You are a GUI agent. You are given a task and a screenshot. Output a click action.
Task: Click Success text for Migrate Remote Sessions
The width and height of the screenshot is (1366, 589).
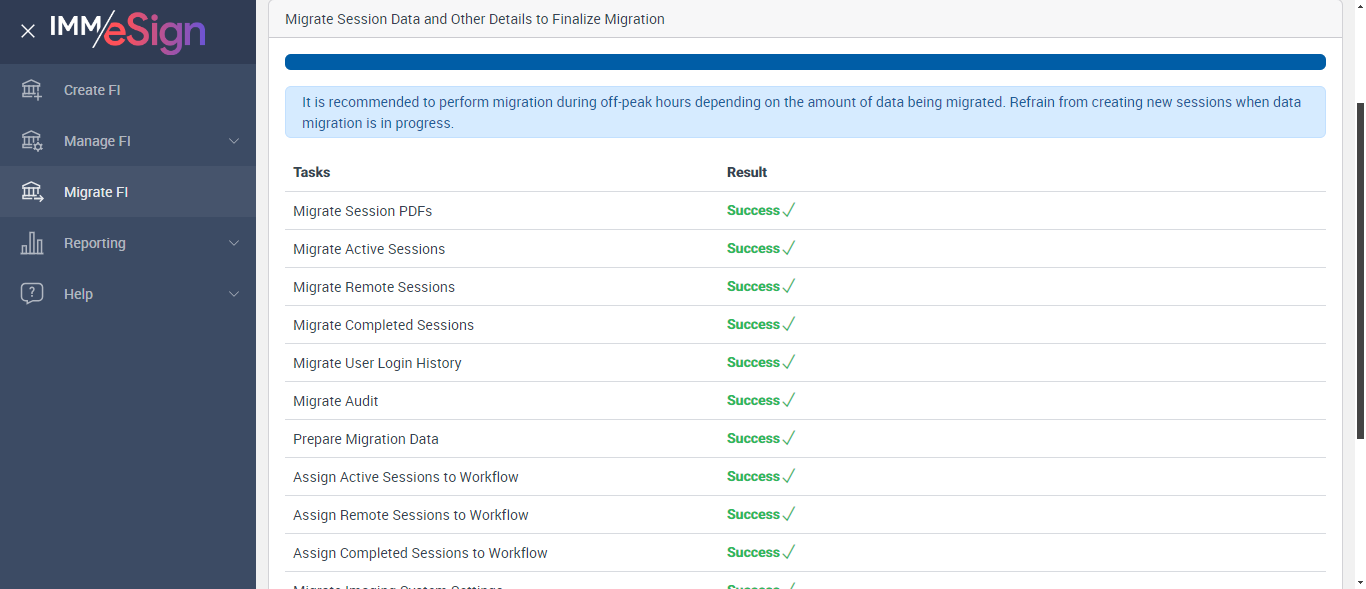tap(753, 286)
